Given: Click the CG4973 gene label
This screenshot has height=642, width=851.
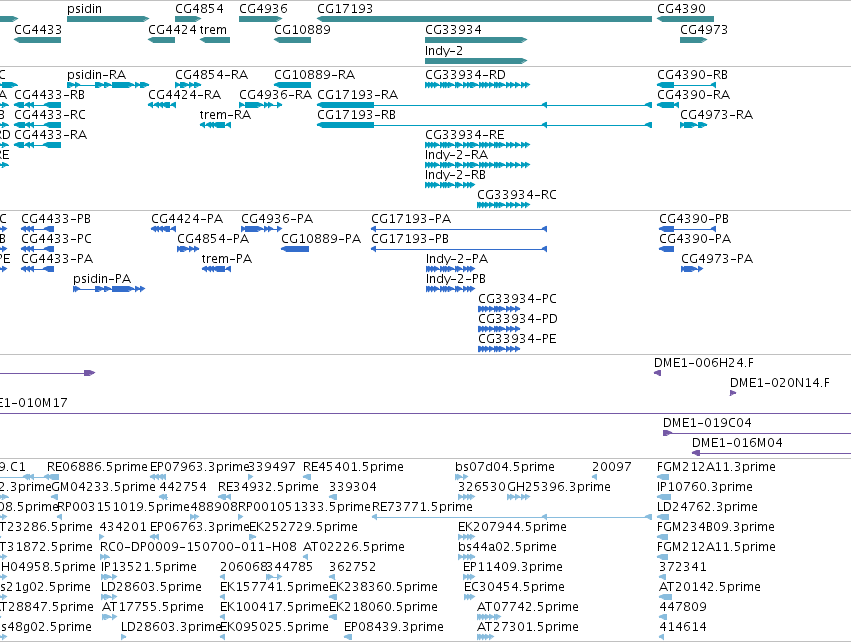Looking at the screenshot, I should click(x=704, y=30).
